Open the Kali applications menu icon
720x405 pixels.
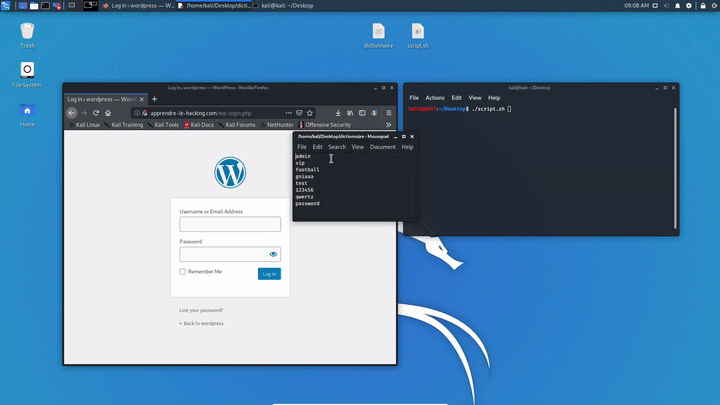point(6,6)
